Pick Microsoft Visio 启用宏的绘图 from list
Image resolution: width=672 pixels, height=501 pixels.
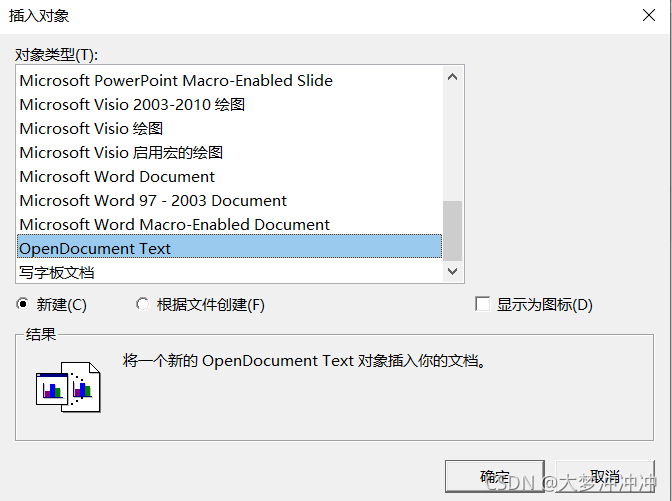(x=229, y=153)
